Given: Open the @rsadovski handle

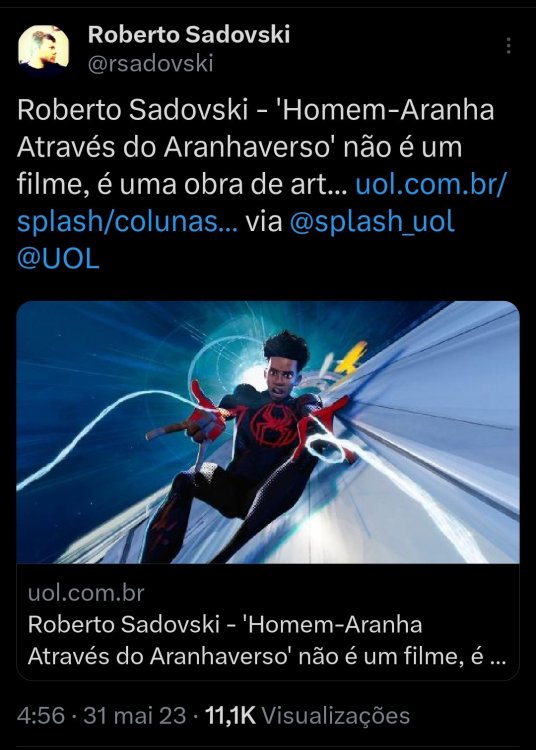Looking at the screenshot, I should coord(150,64).
